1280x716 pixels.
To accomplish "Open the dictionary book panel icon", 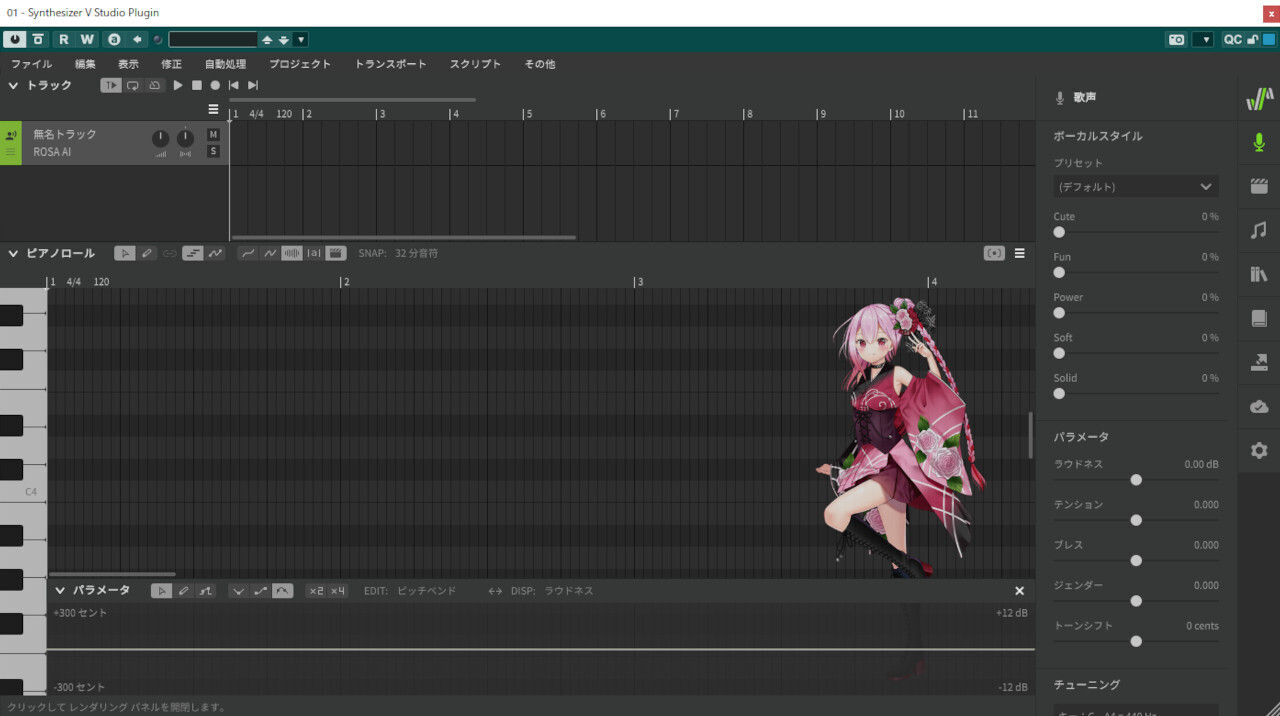I will (1259, 318).
